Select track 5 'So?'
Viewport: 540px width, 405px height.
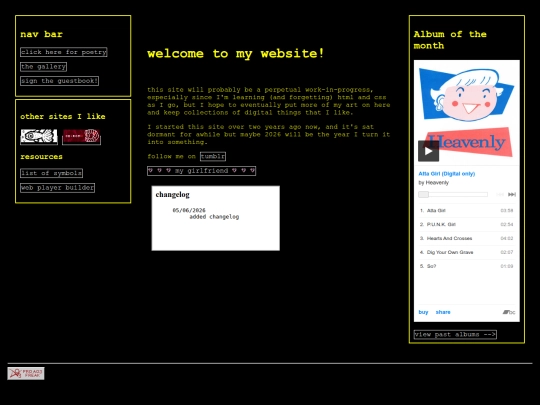click(x=467, y=266)
